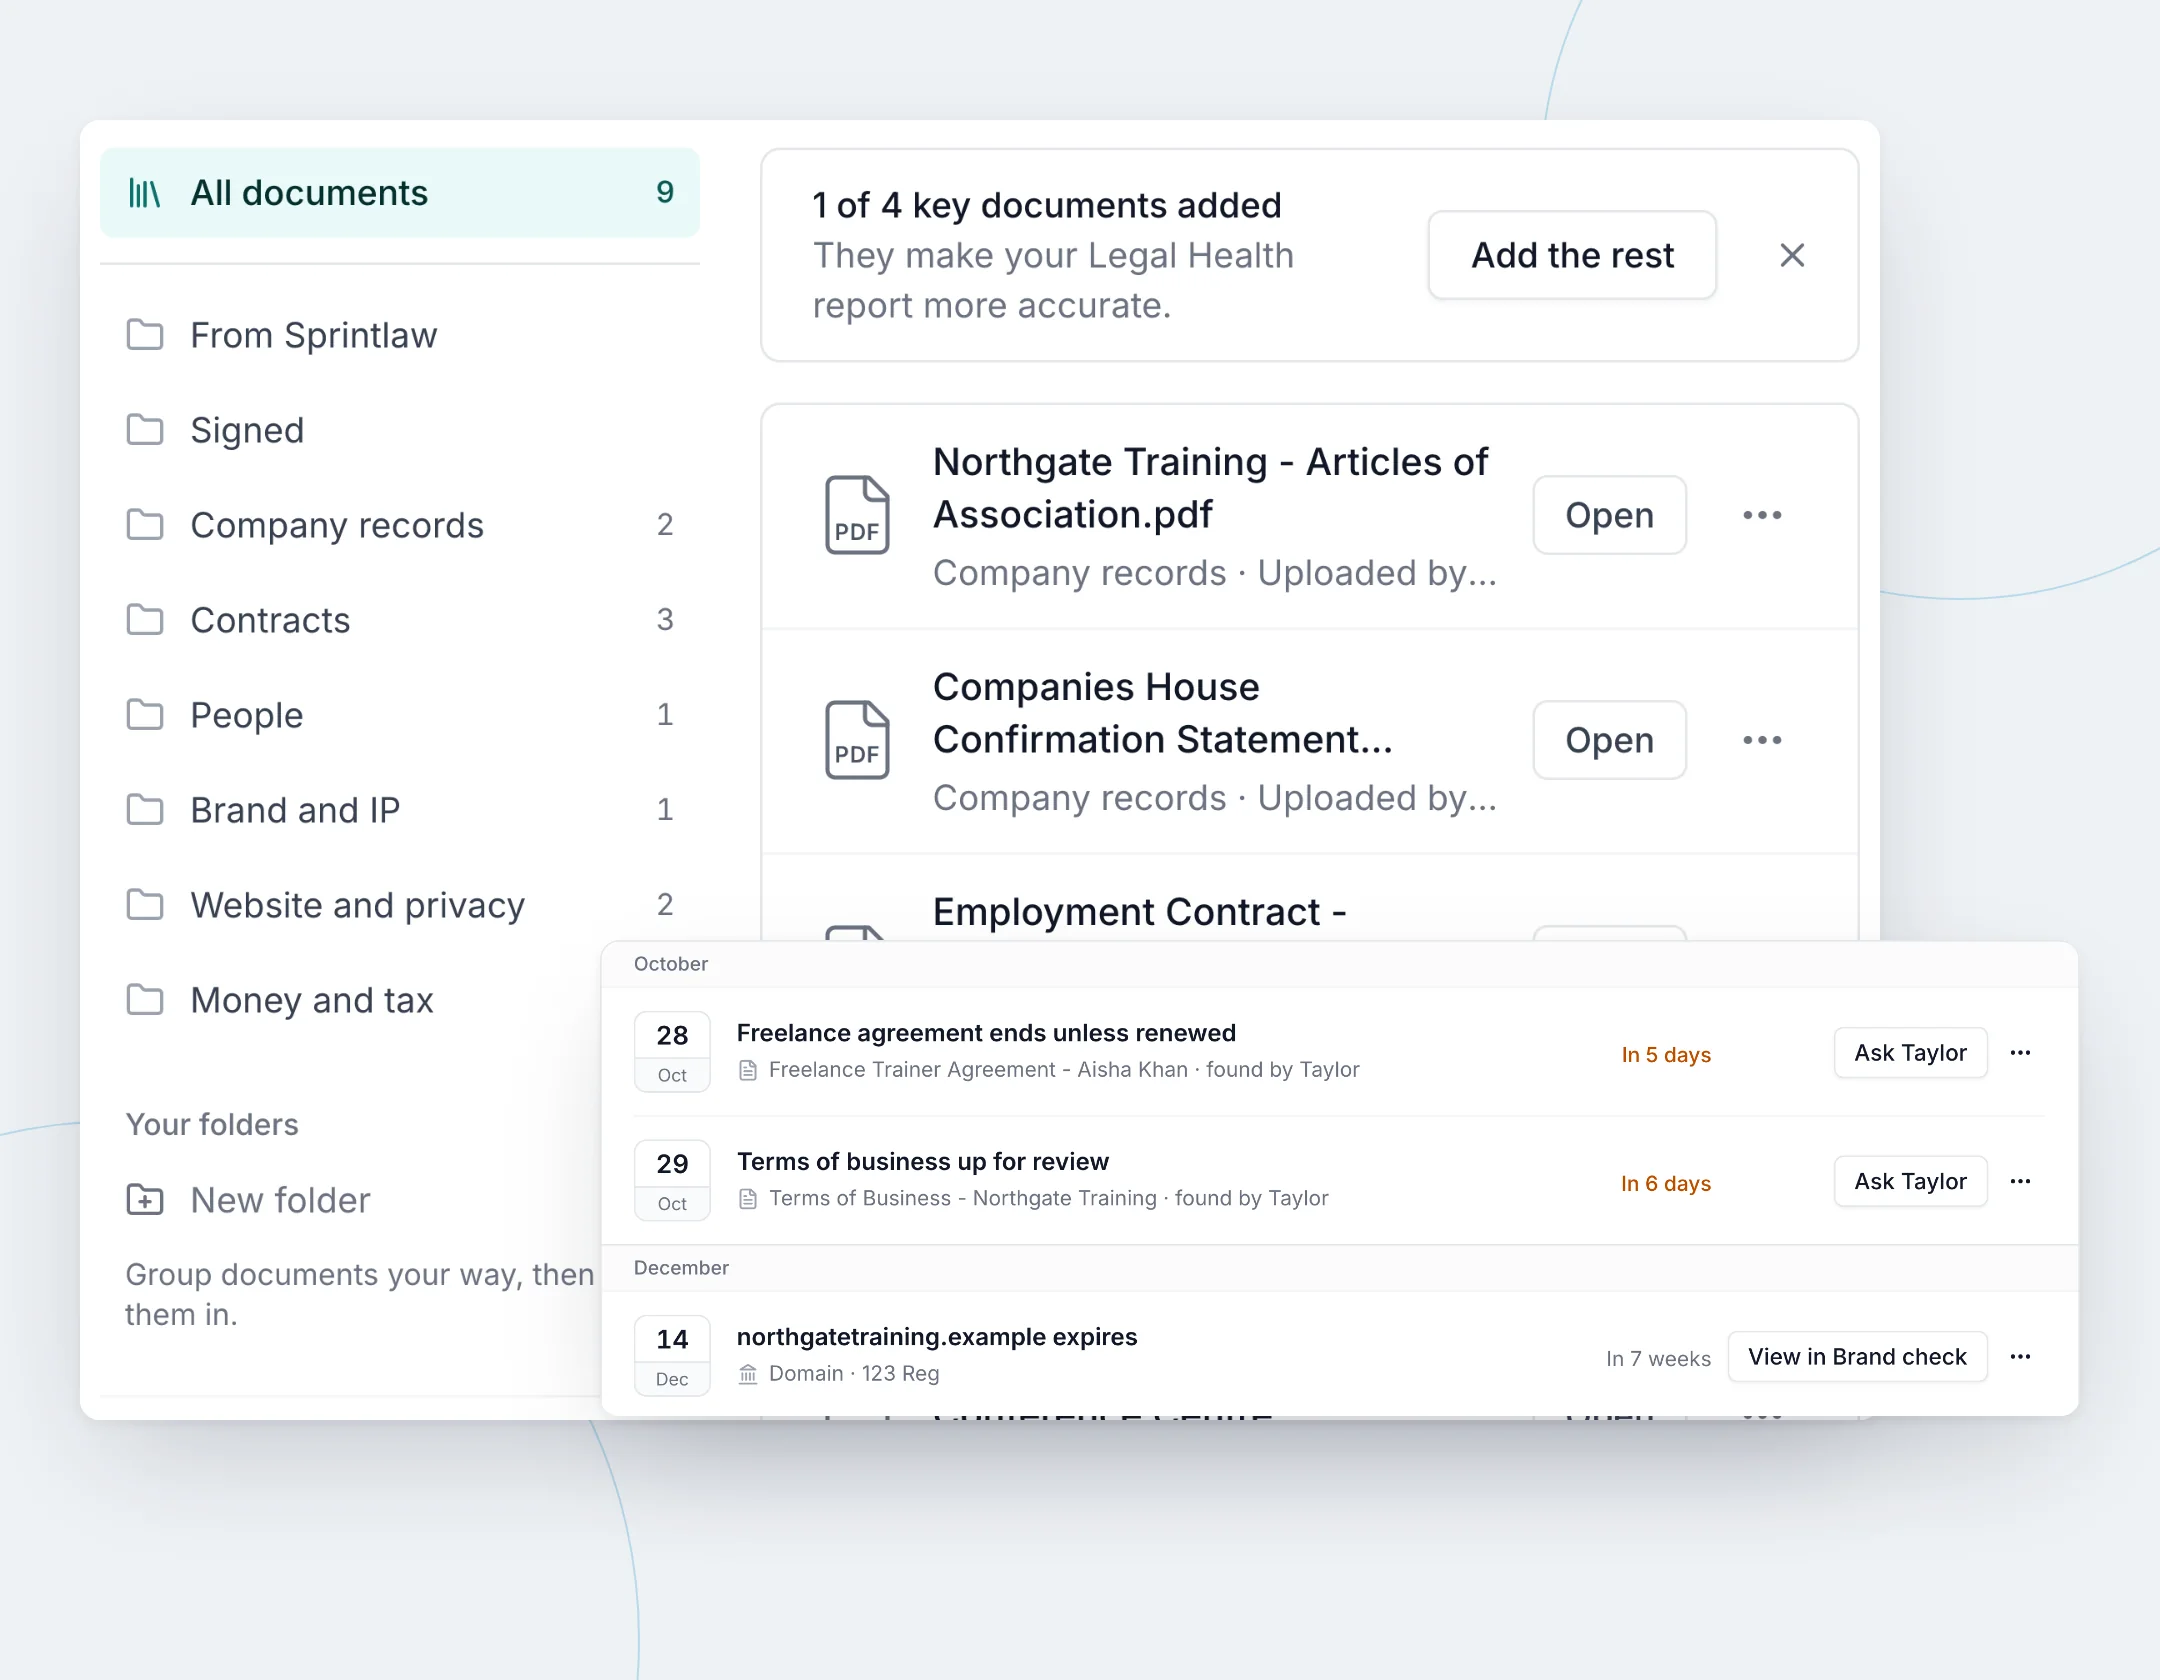Ask Taylor about Terms of business review
This screenshot has height=1680, width=2160.
[x=1910, y=1181]
